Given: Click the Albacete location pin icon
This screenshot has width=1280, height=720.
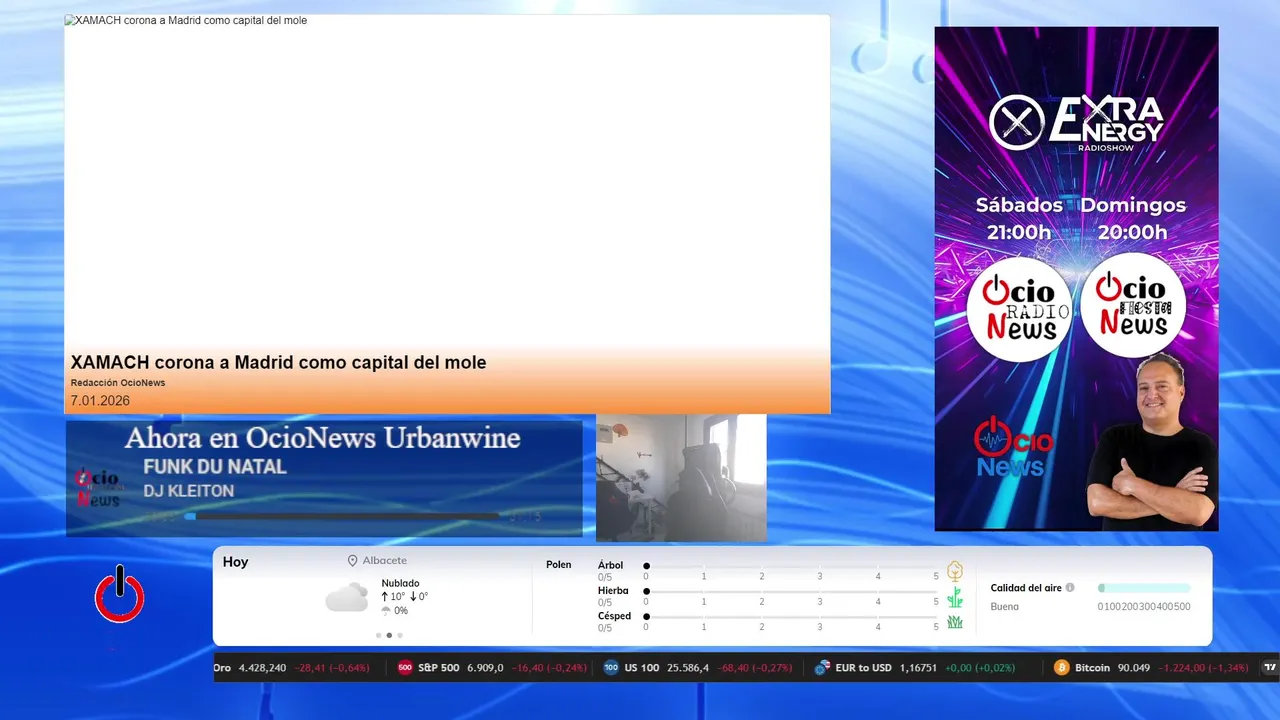Looking at the screenshot, I should coord(352,561).
